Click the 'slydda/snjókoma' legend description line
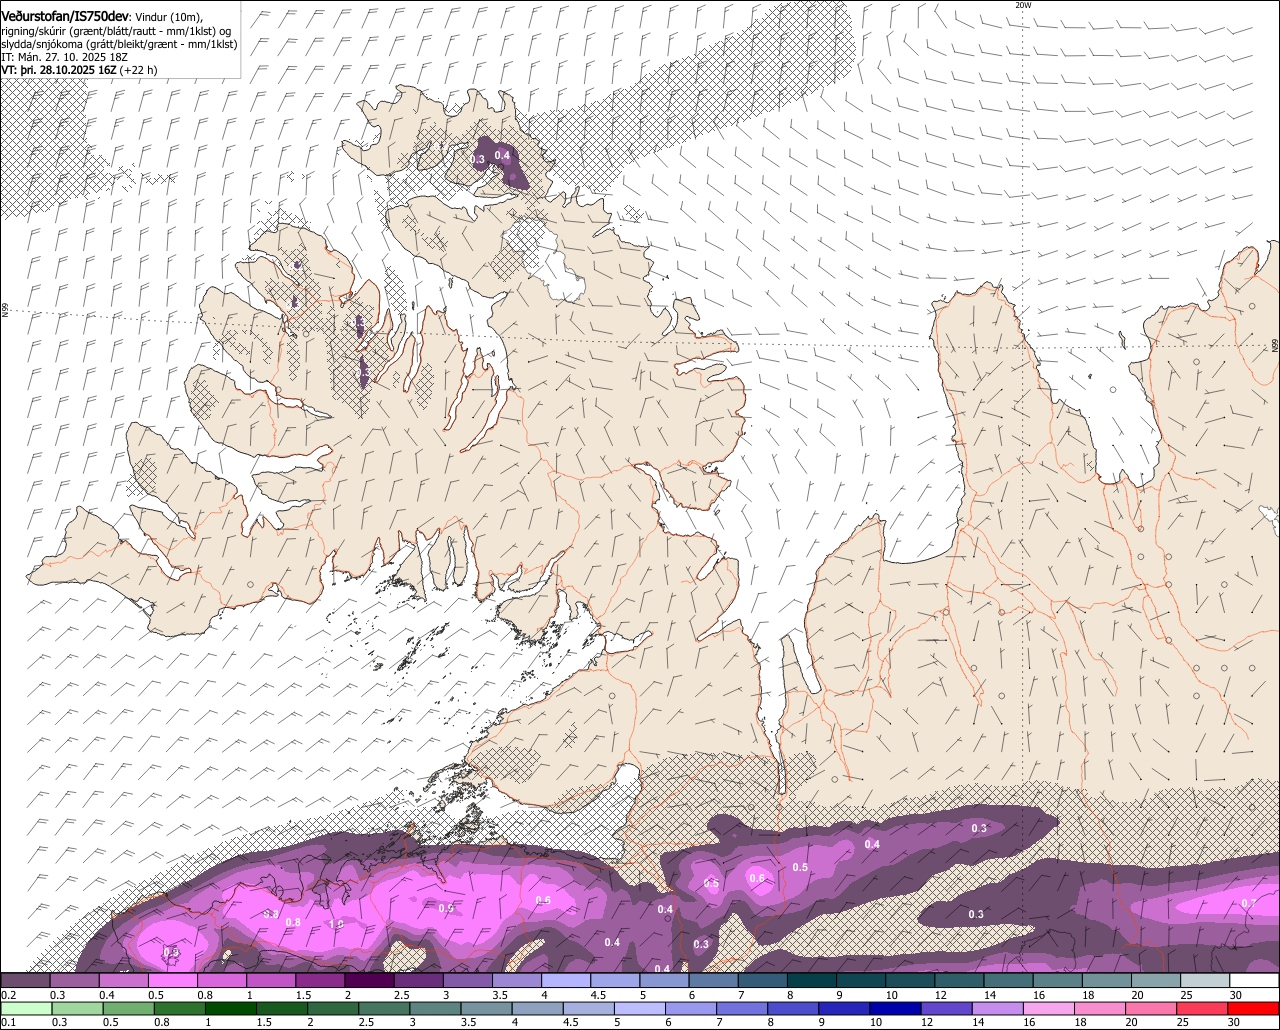The image size is (1280, 1030). [x=119, y=44]
